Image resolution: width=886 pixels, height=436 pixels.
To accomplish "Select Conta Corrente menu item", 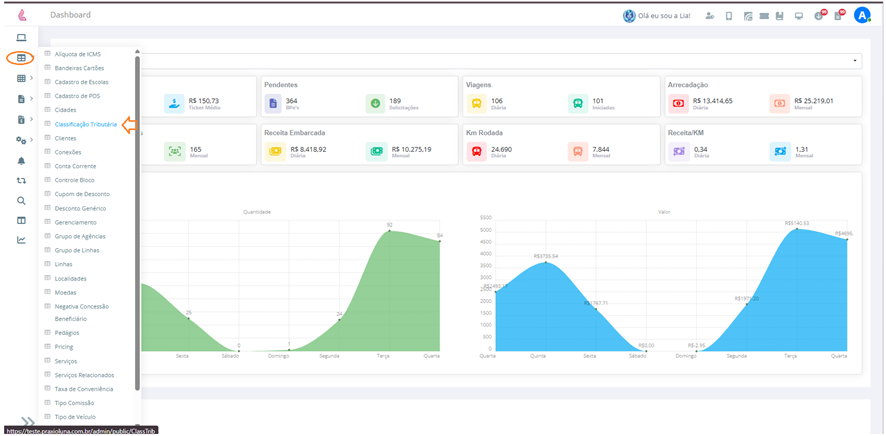I will coord(75,166).
